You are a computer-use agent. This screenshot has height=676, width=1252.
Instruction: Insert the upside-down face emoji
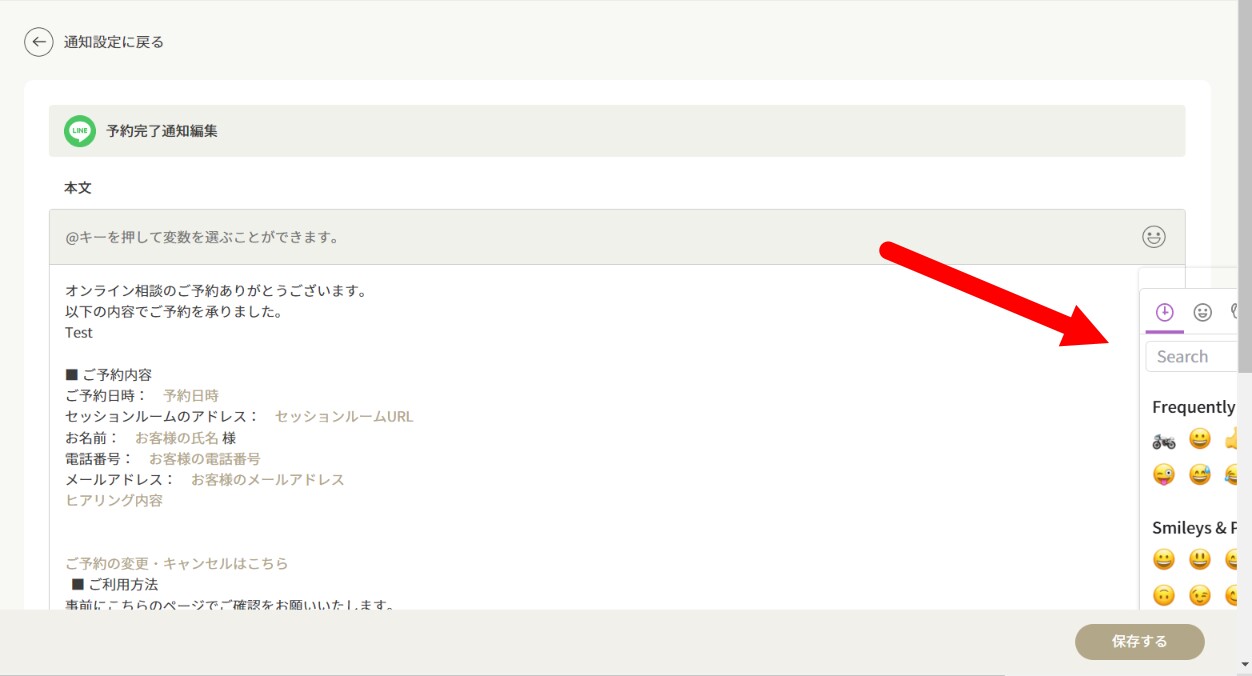(1164, 596)
